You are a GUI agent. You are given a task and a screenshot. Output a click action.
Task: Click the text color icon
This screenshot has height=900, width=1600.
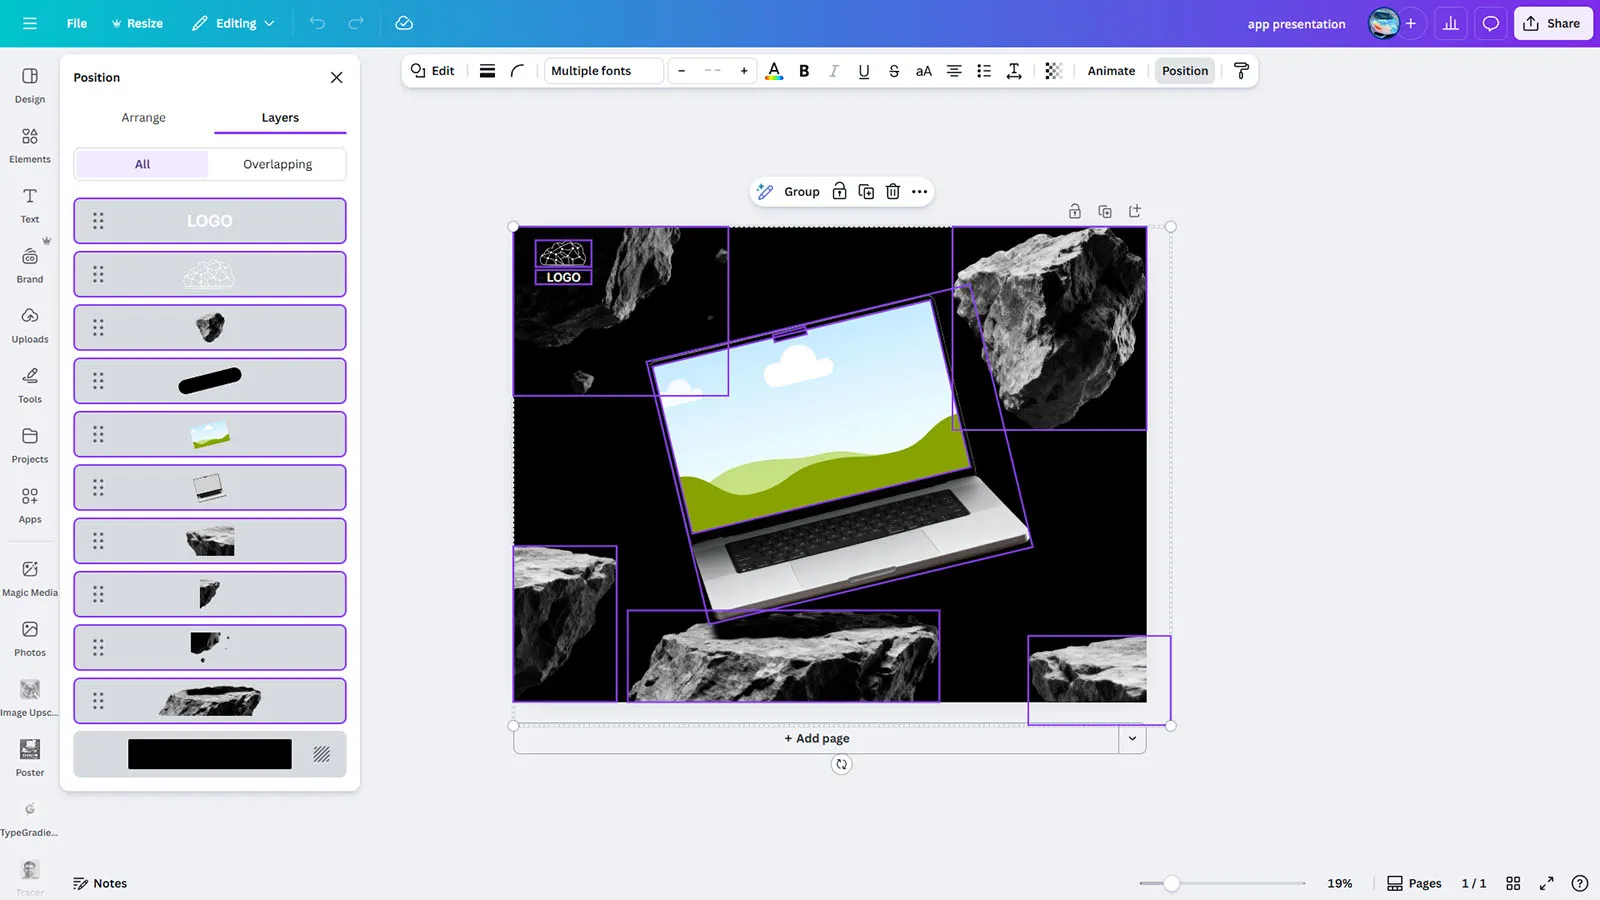coord(774,71)
